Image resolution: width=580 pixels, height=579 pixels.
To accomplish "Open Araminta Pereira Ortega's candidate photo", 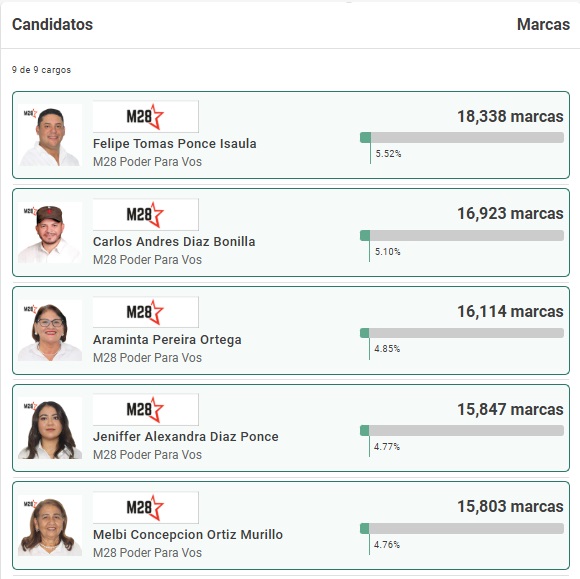I will (50, 330).
